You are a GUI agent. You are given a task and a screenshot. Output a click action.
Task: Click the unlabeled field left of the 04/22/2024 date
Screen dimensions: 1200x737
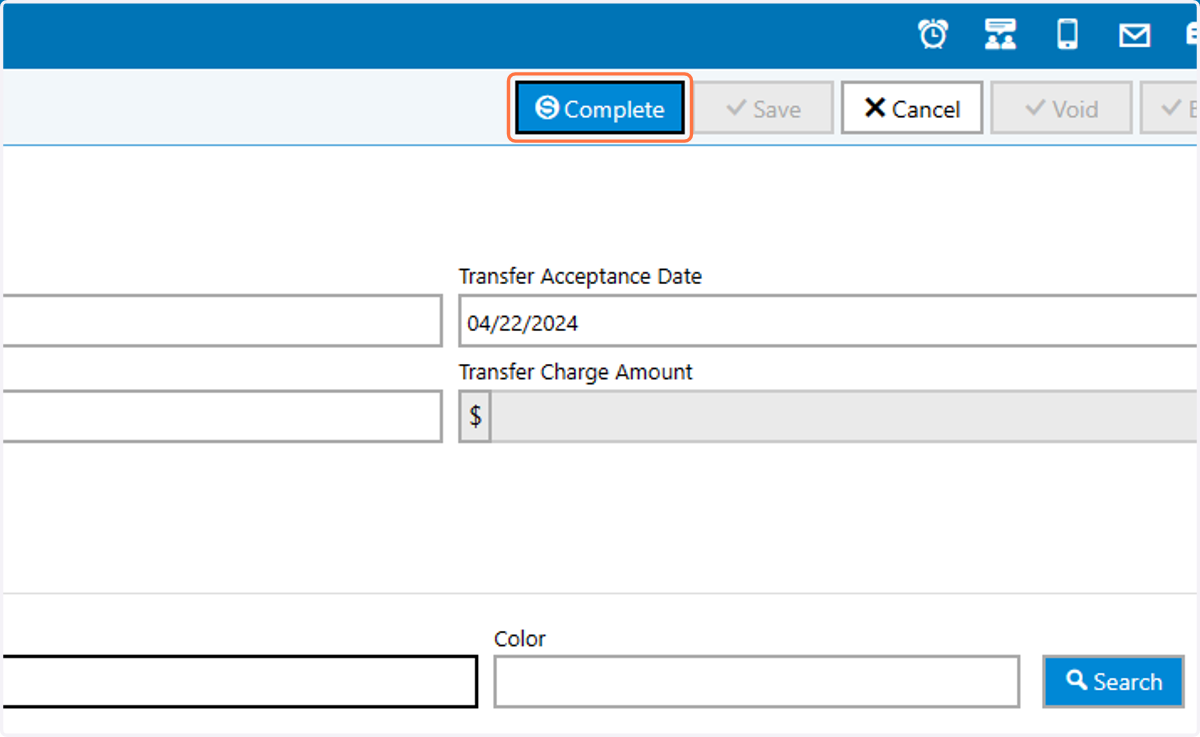click(x=221, y=321)
